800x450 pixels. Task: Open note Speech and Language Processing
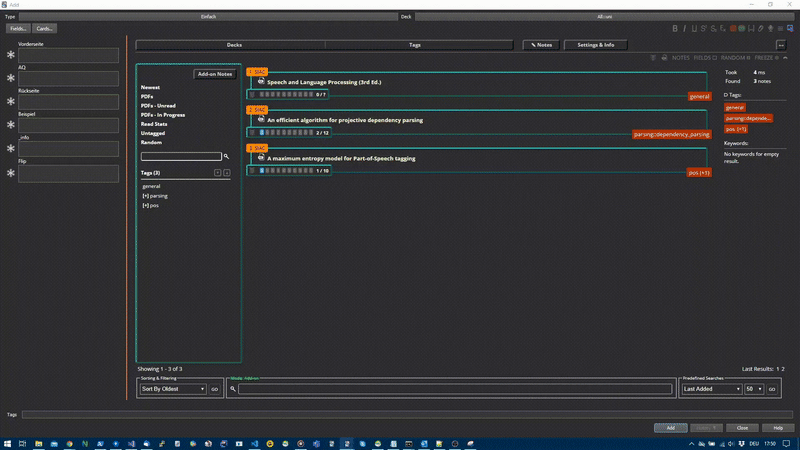click(324, 82)
